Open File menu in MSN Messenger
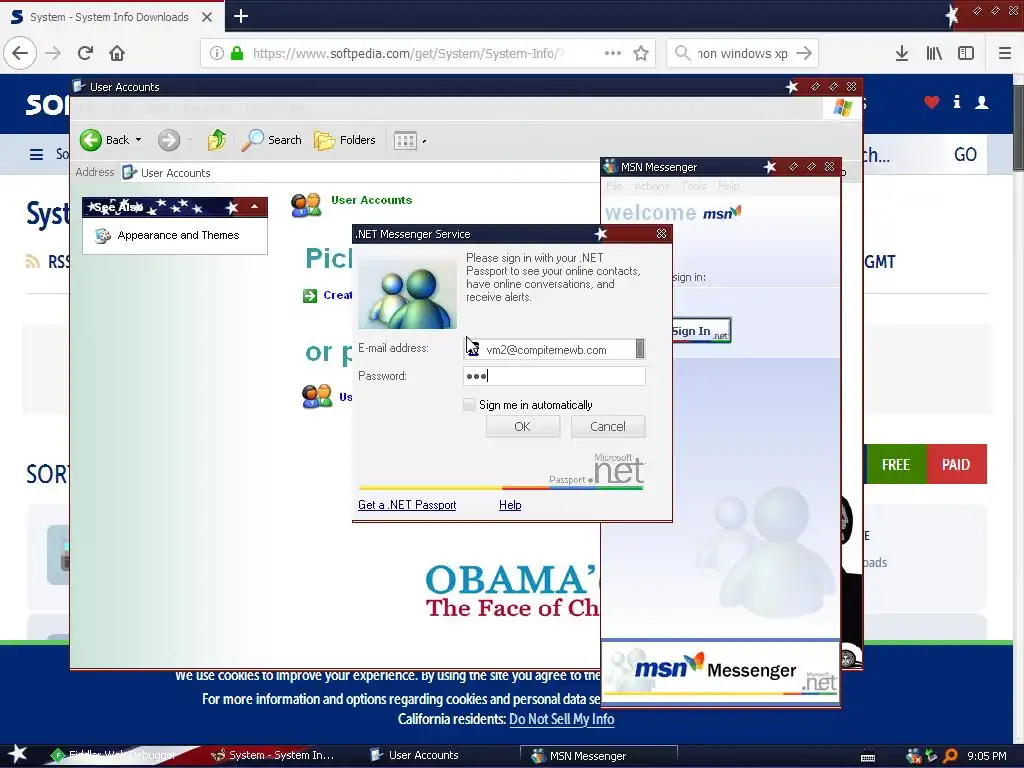1024x768 pixels. click(x=614, y=186)
